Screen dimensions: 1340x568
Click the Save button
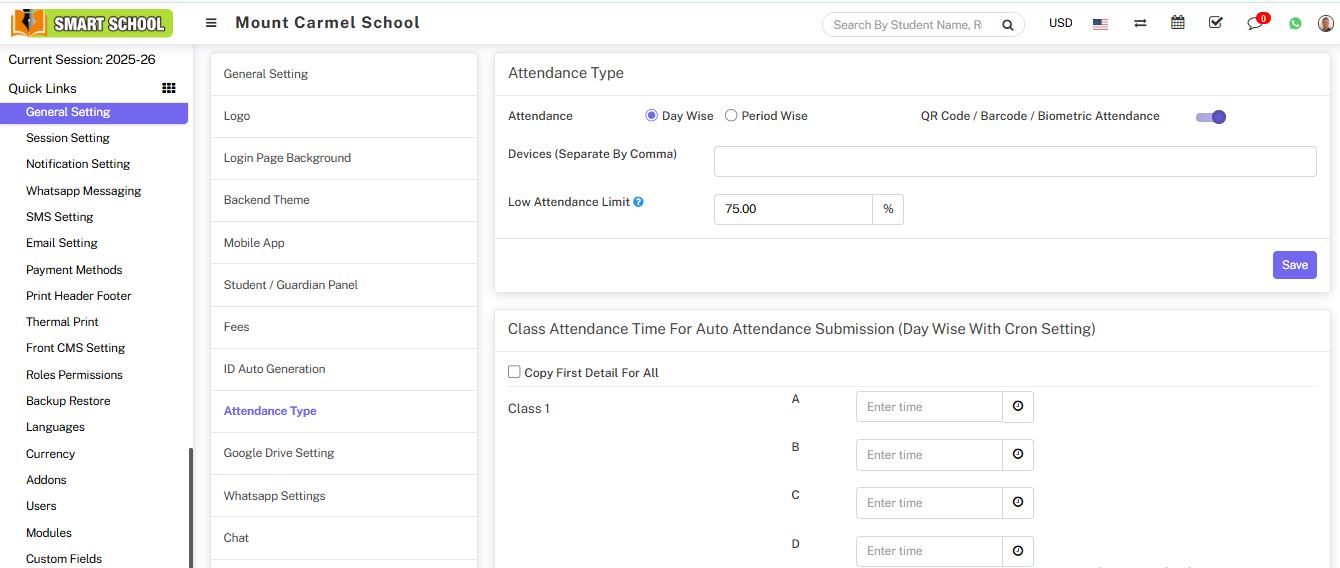[x=1294, y=265]
